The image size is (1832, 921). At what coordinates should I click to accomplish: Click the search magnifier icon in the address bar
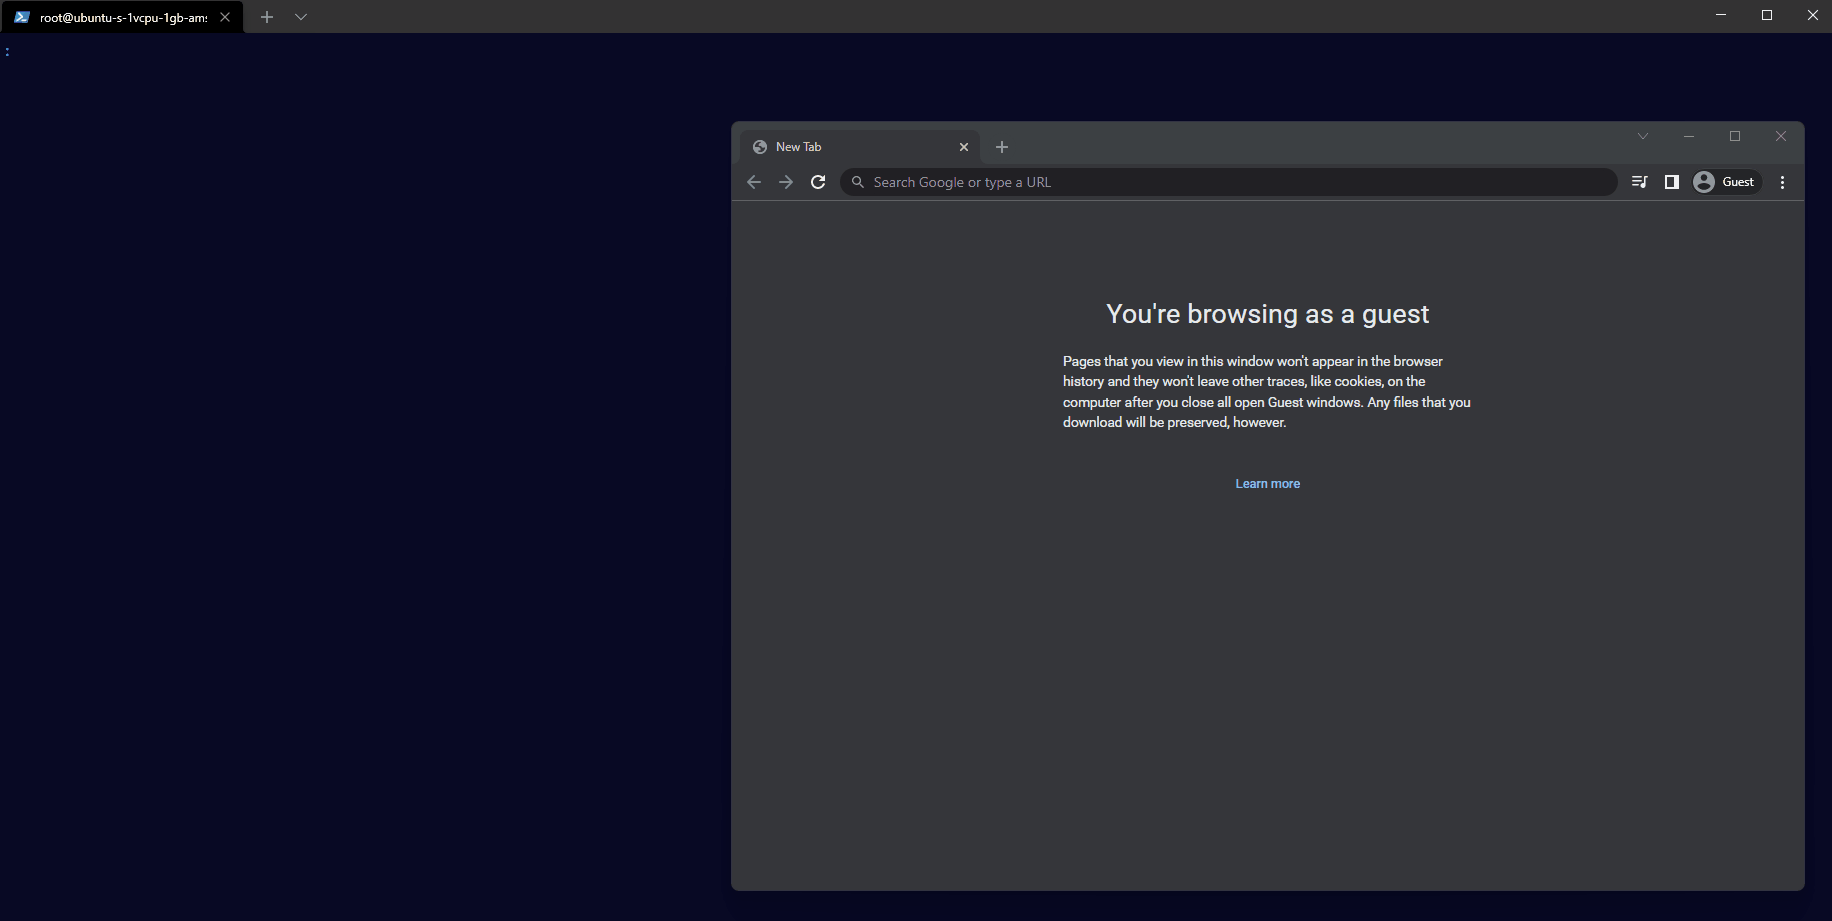click(x=858, y=181)
